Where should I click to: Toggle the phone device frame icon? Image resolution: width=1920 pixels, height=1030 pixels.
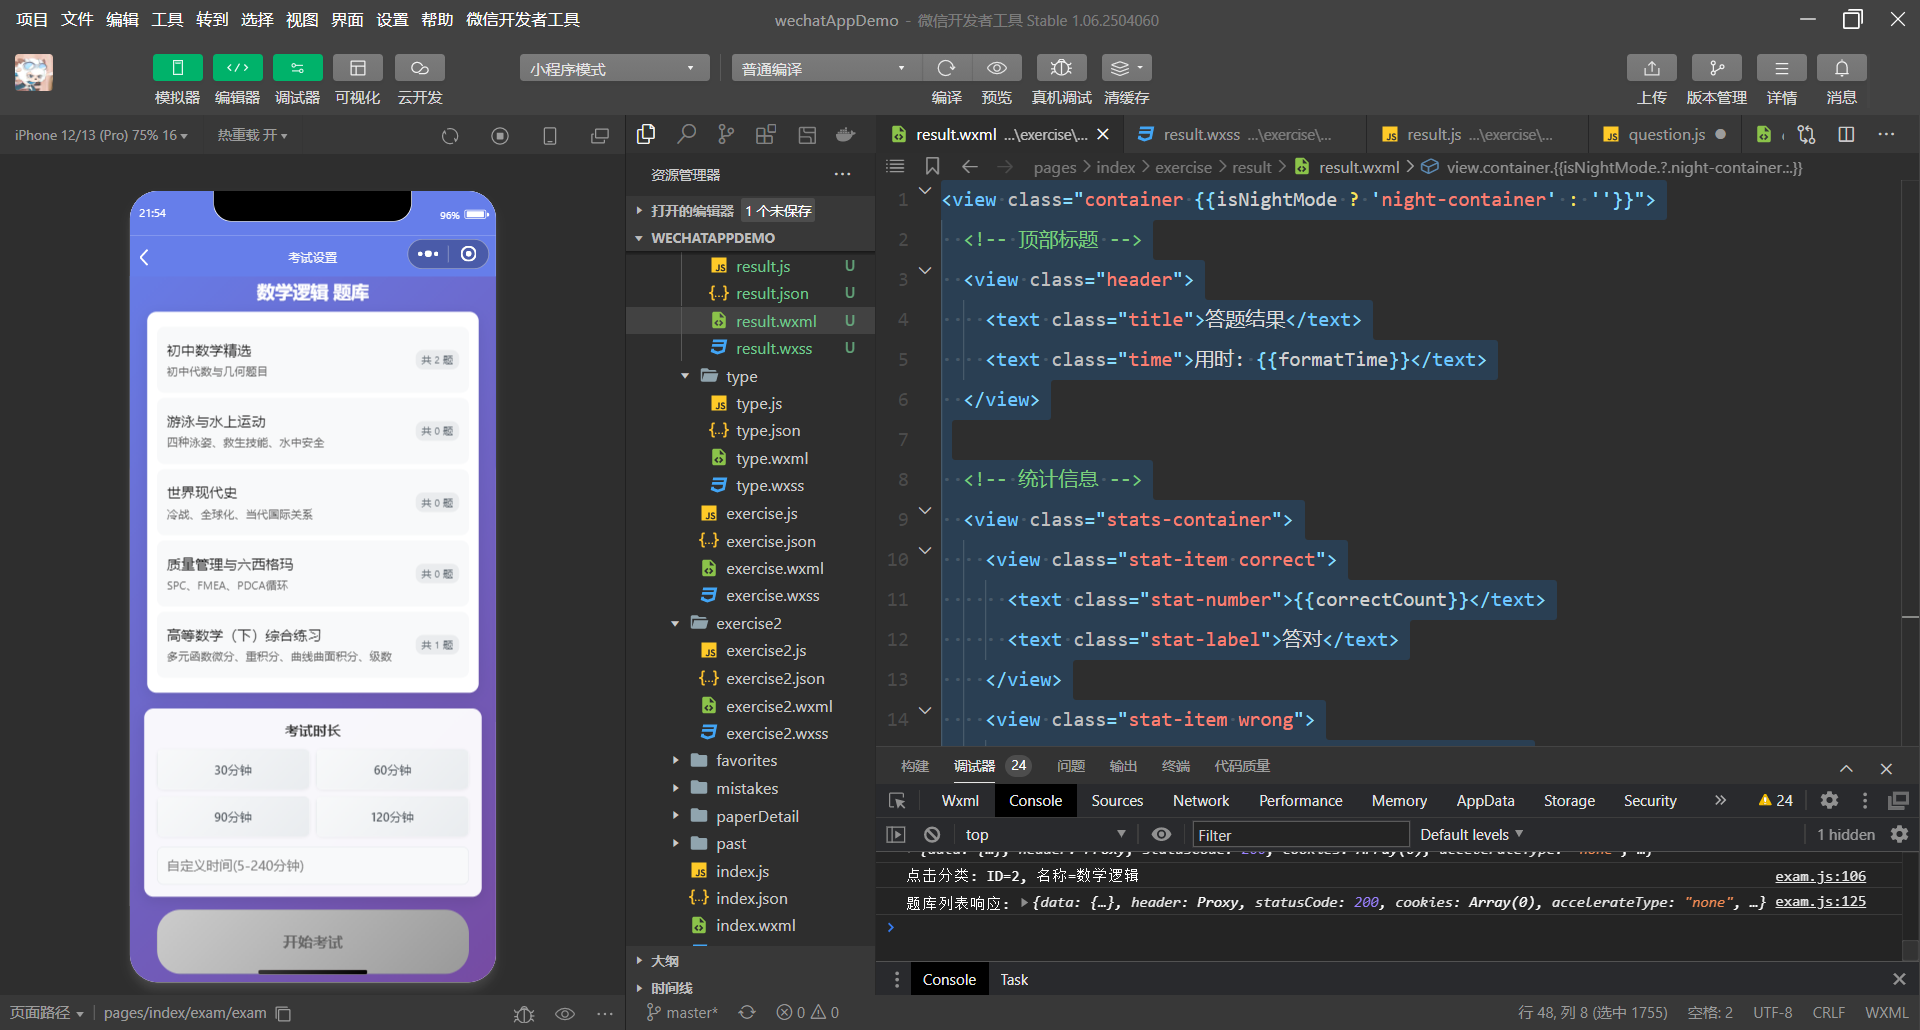pyautogui.click(x=550, y=136)
